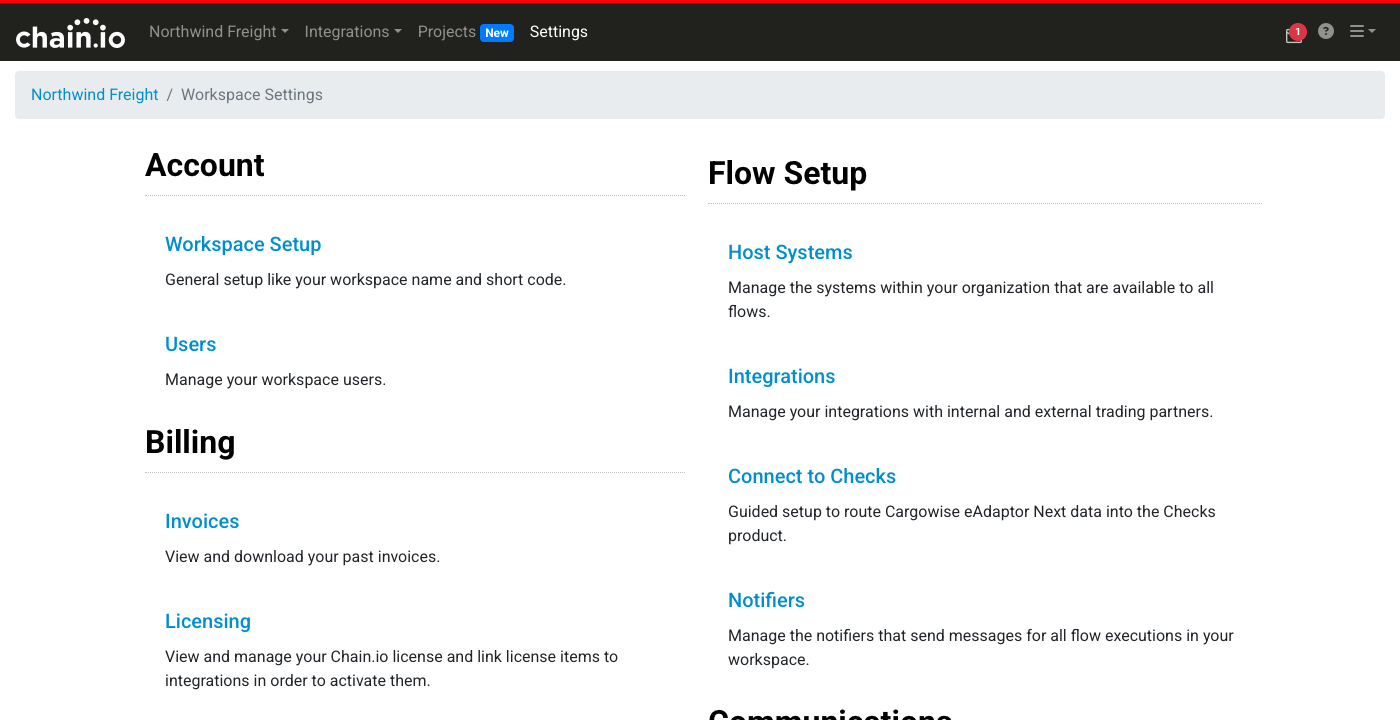Open the Host Systems link
Image resolution: width=1400 pixels, height=720 pixels.
(790, 253)
